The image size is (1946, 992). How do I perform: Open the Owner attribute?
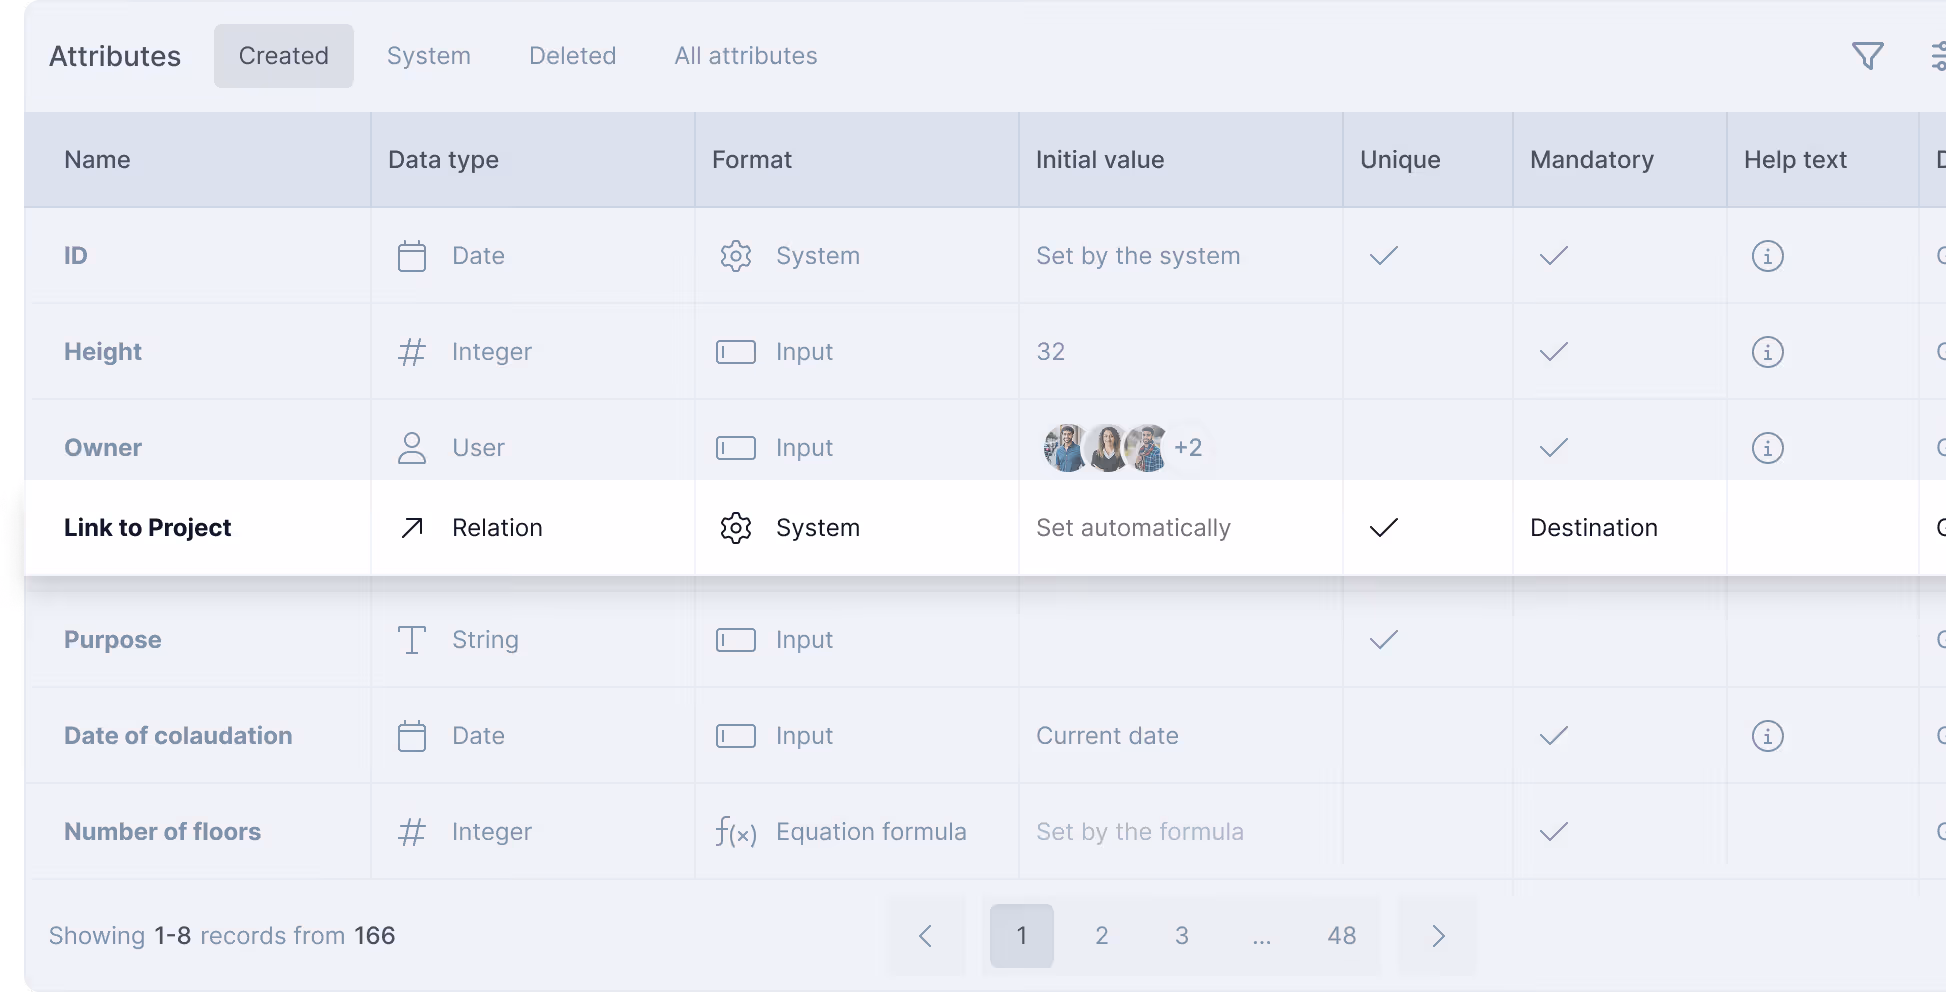pos(103,448)
